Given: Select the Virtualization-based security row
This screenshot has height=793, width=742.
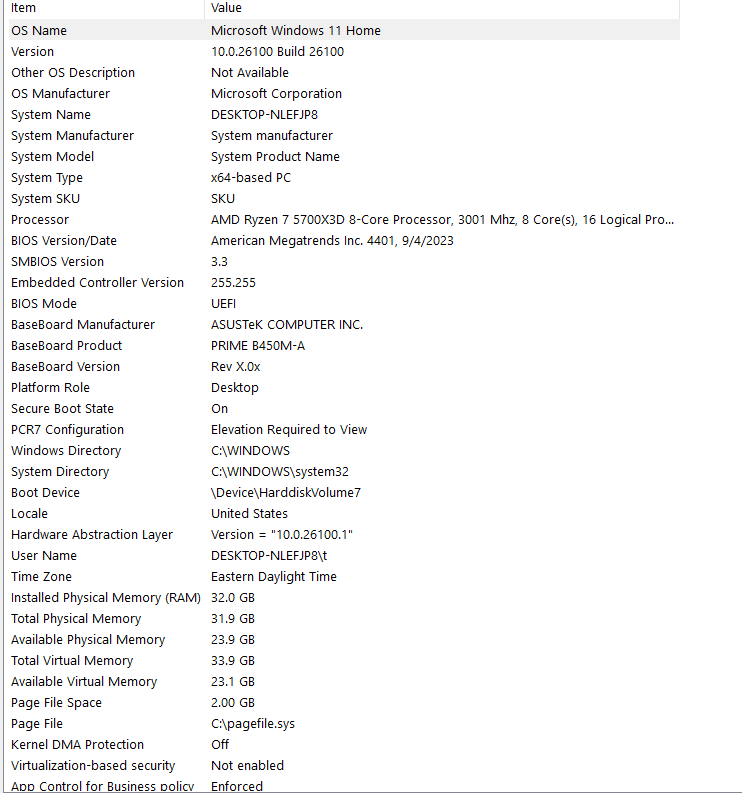Looking at the screenshot, I should pos(344,766).
